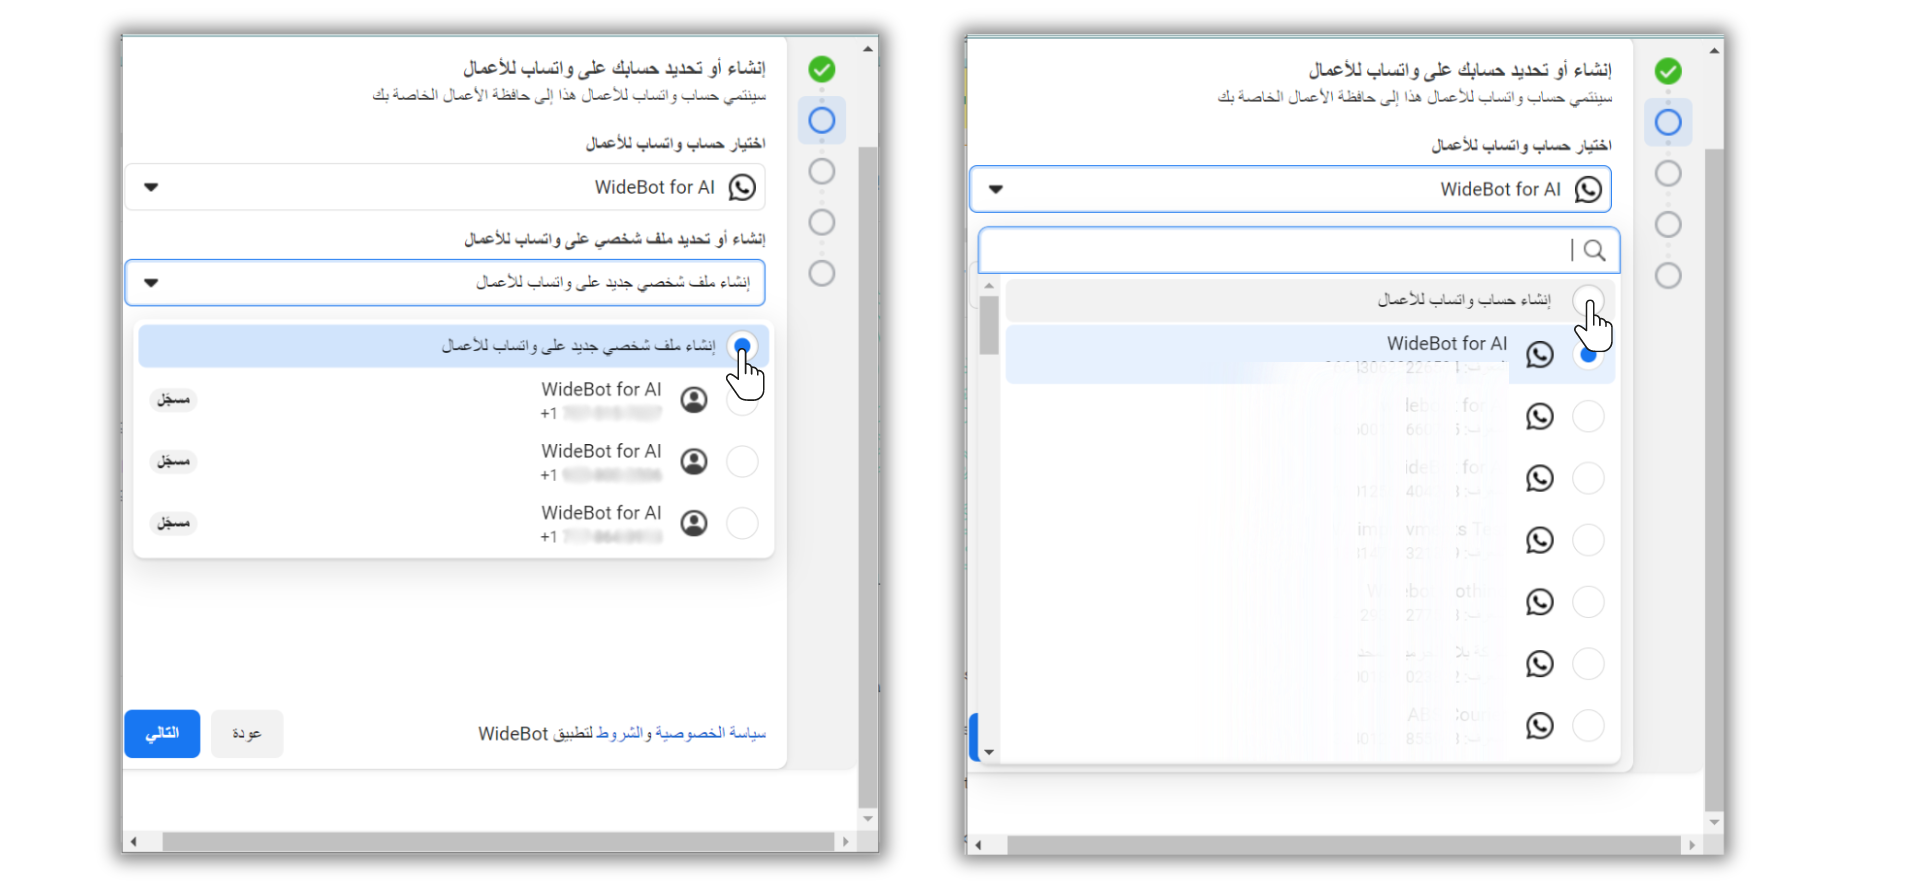Click the green completed-step checkmark in the right panel
This screenshot has height=889, width=1920.
point(1668,71)
